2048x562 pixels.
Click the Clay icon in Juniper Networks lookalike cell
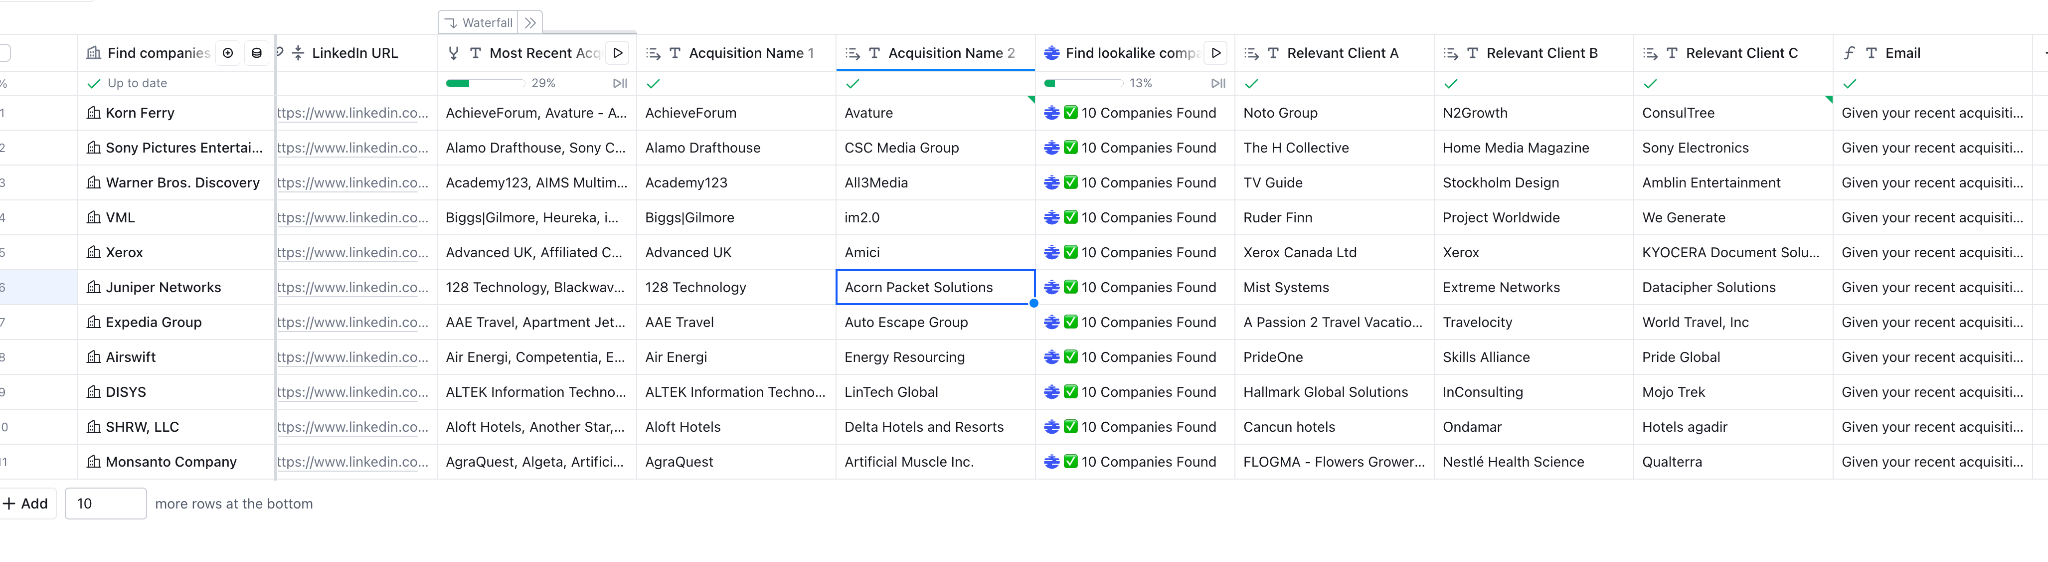tap(1052, 287)
